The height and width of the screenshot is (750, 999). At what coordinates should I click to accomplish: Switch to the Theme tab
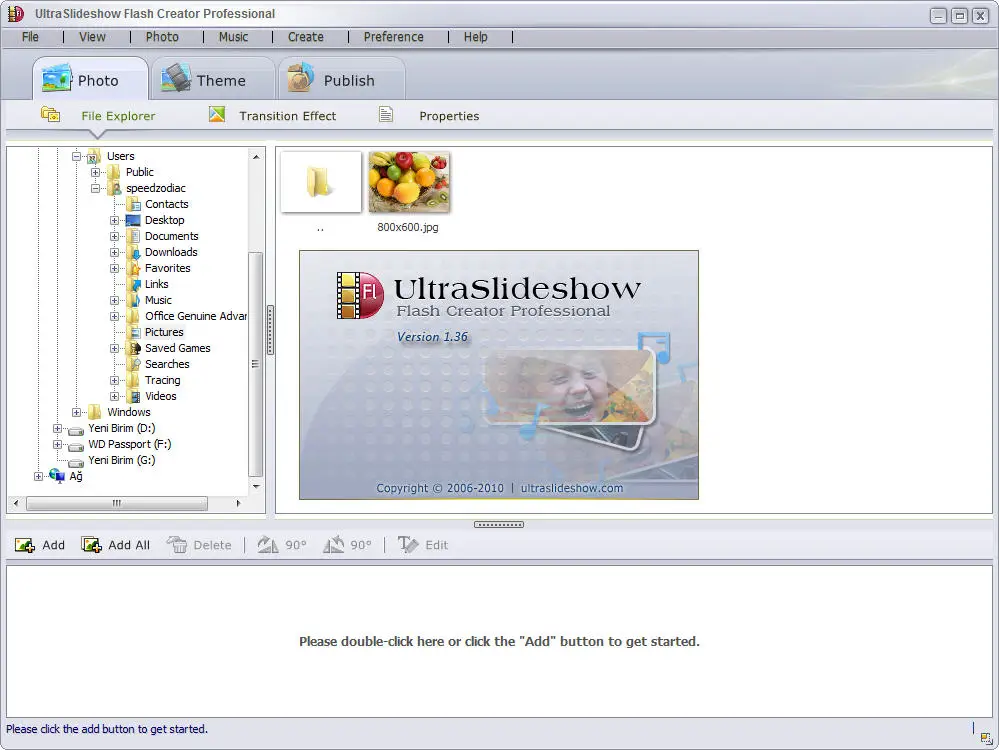click(213, 78)
